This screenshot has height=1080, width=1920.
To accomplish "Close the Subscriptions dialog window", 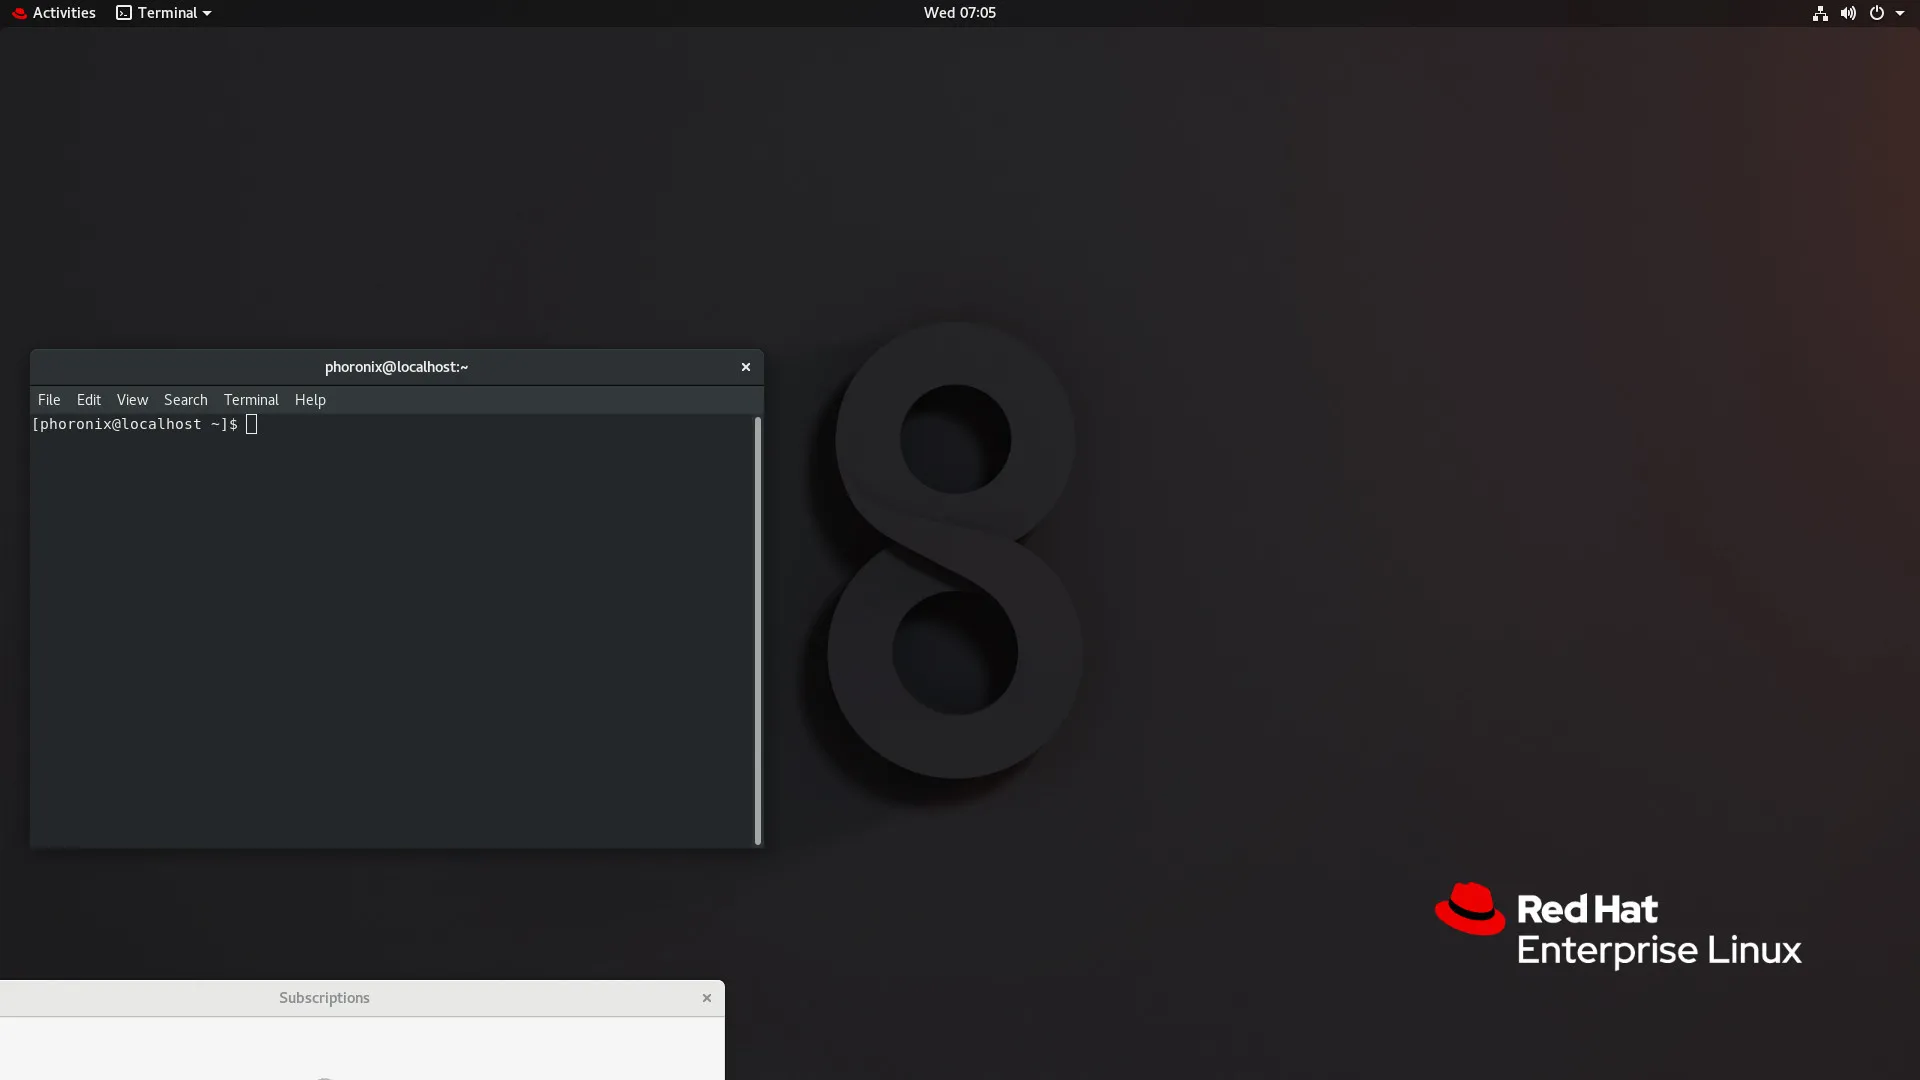I will point(707,997).
